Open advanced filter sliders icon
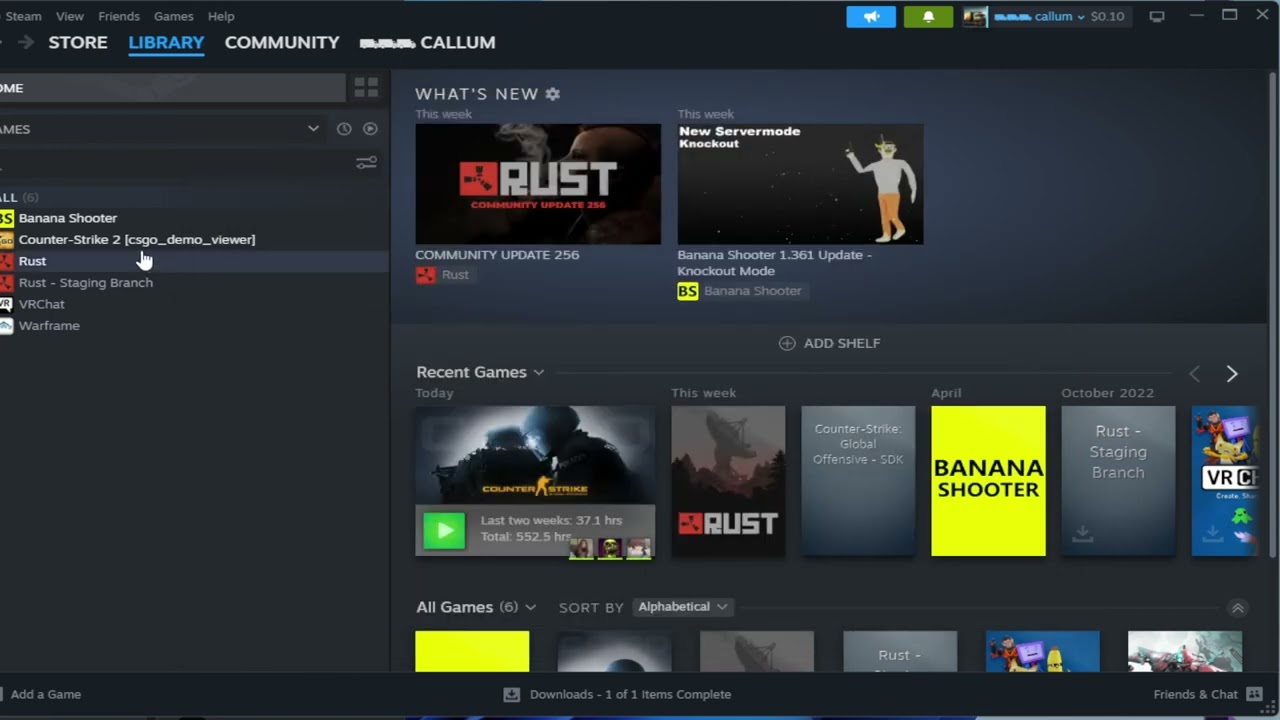 point(367,163)
